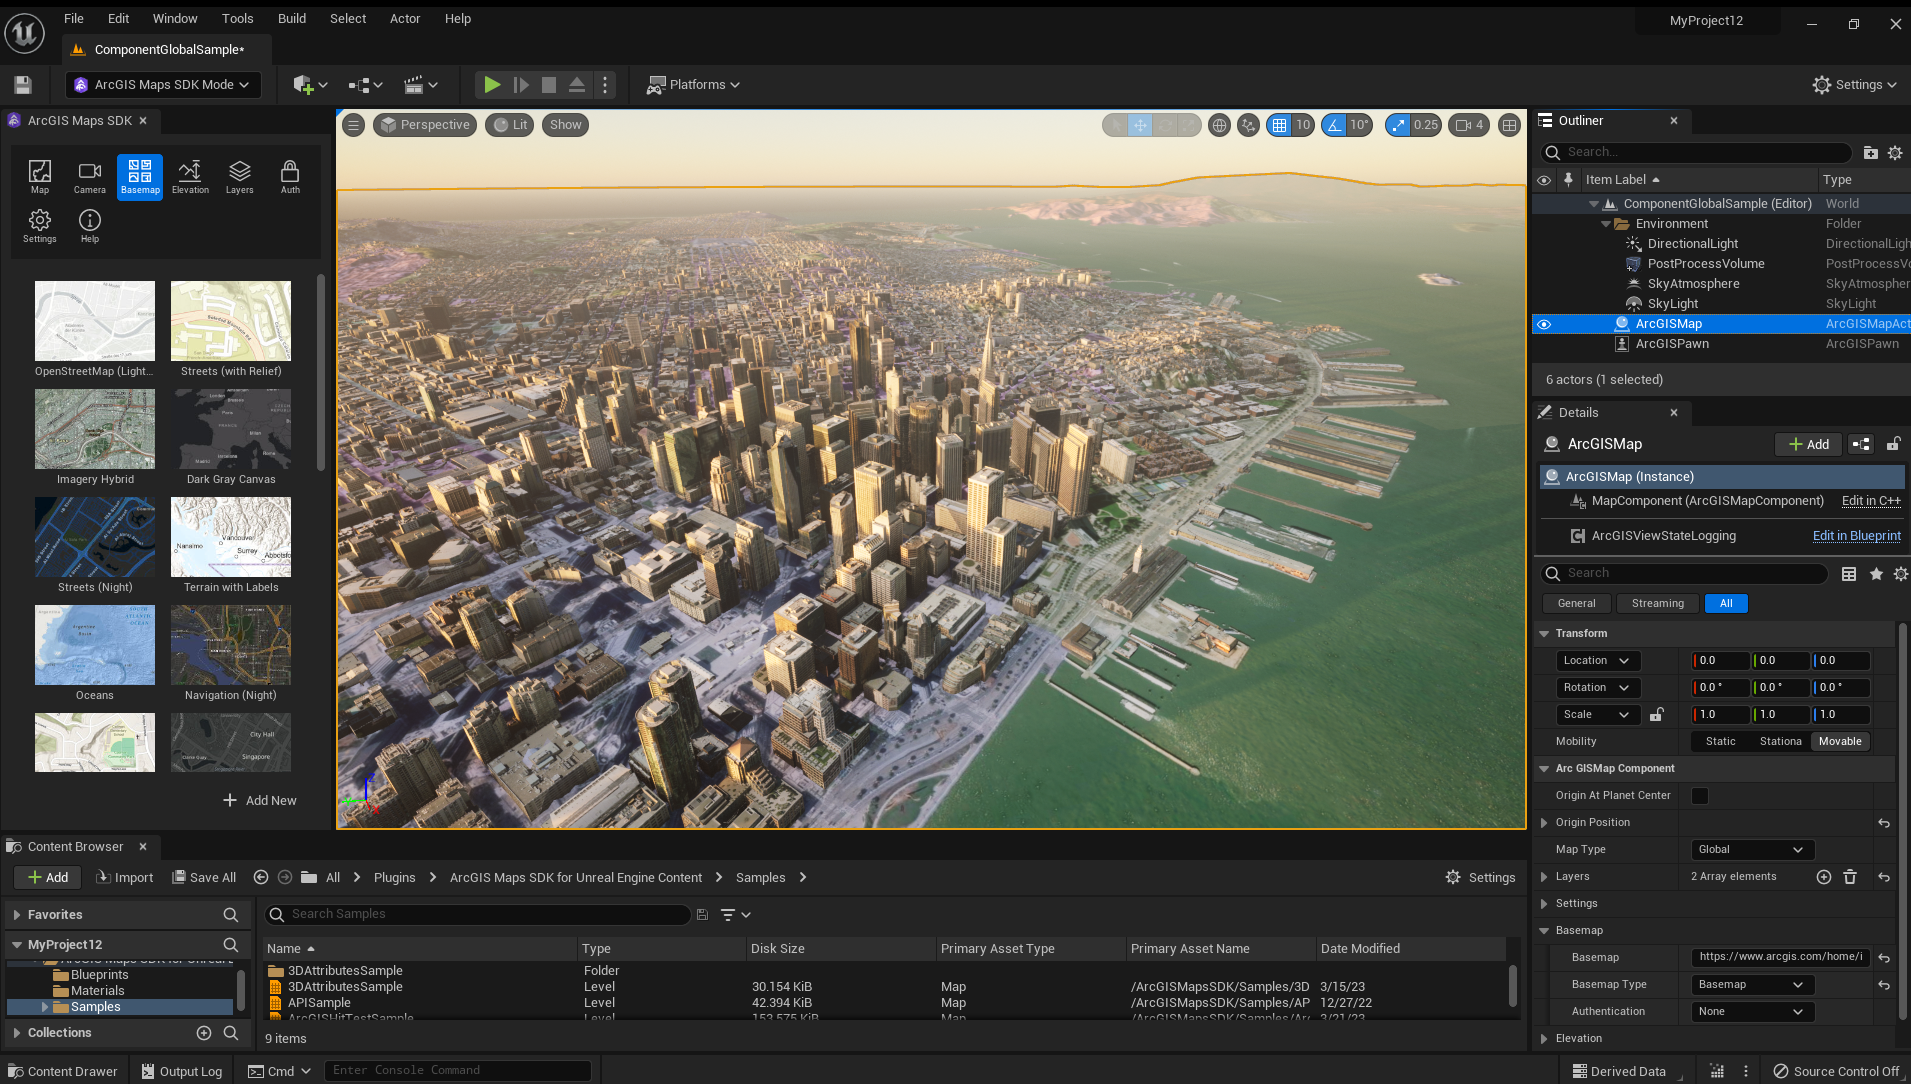The width and height of the screenshot is (1911, 1084).
Task: Open Platforms dropdown menu
Action: tap(694, 85)
